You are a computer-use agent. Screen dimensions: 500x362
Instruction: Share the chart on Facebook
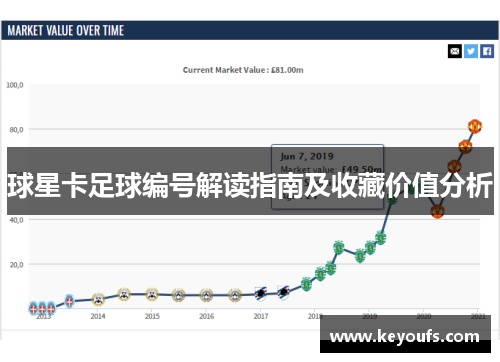point(487,51)
